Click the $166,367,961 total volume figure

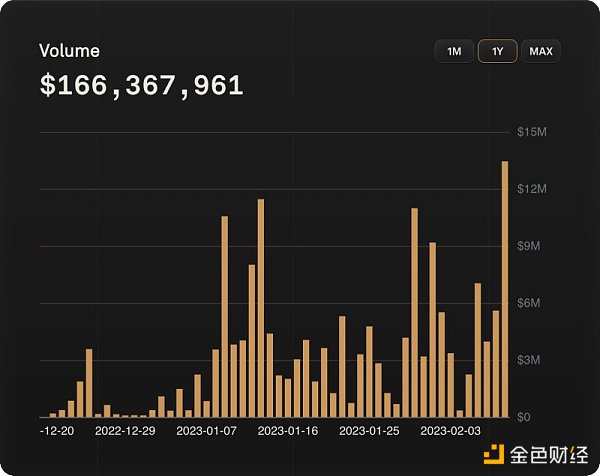tap(141, 85)
